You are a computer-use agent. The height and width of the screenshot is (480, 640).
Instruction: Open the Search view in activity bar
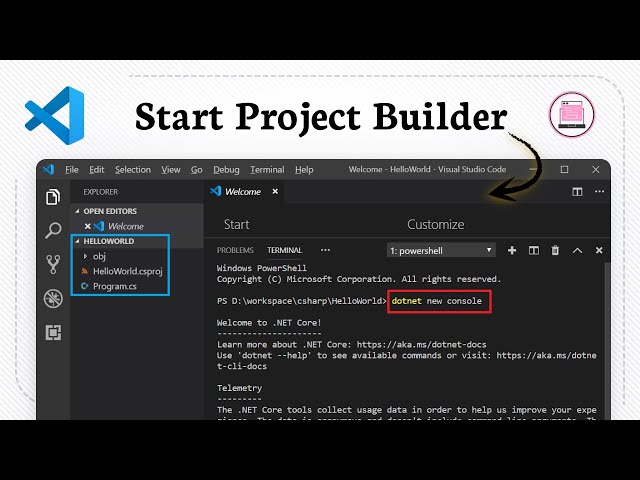pos(53,231)
